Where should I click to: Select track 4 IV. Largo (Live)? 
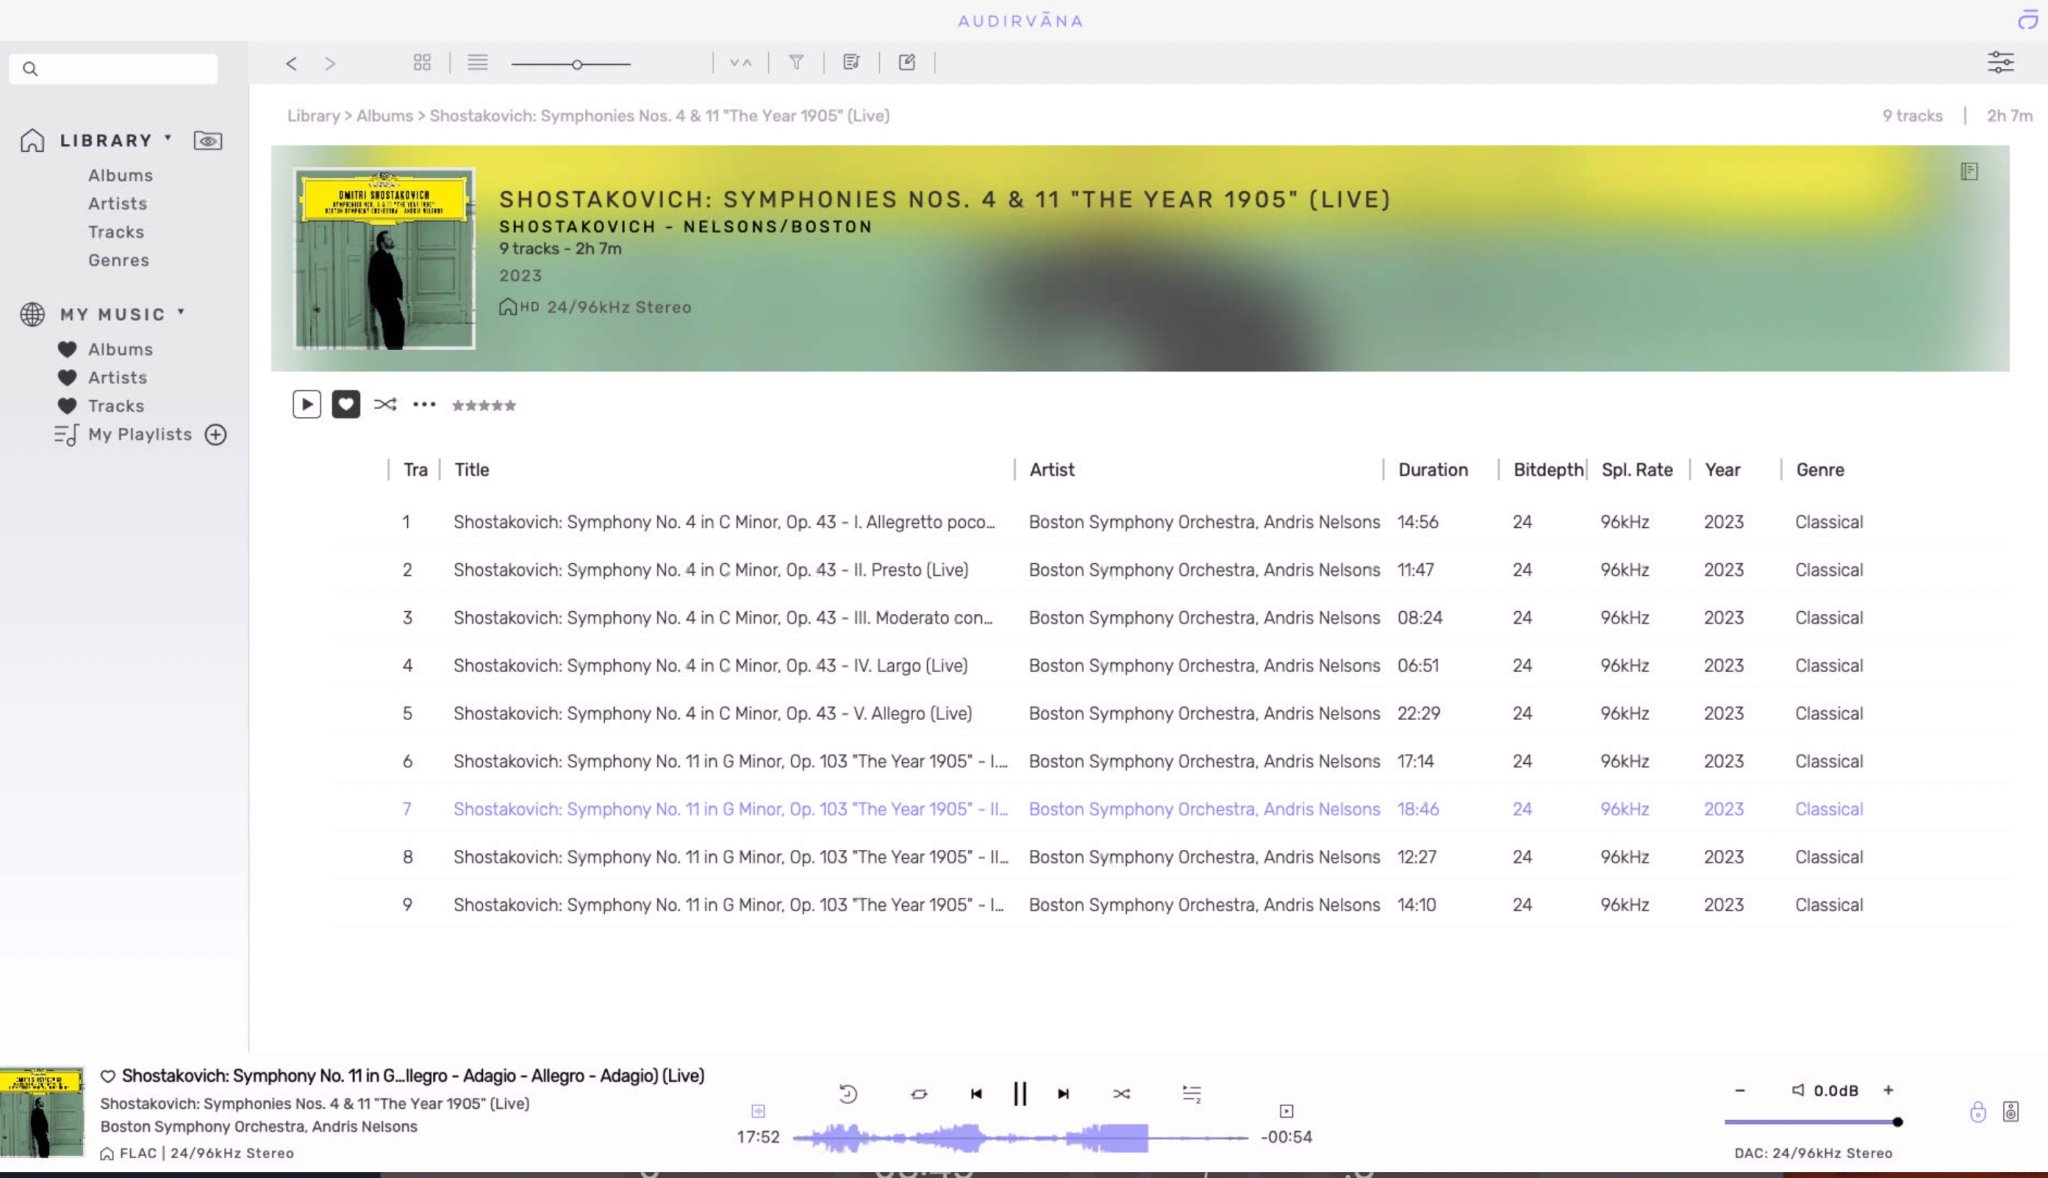pos(1169,666)
